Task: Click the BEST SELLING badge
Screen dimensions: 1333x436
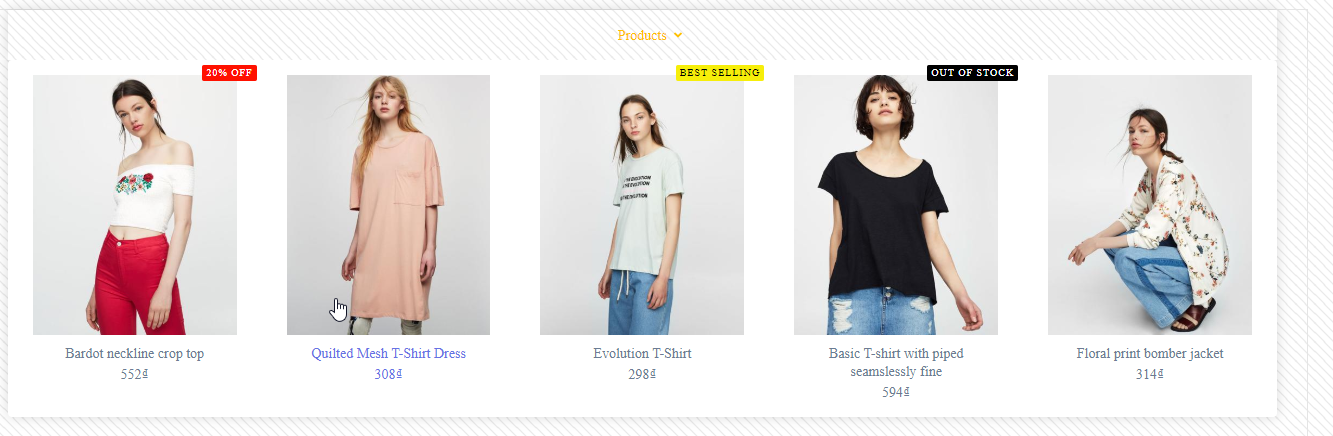Action: pos(720,73)
